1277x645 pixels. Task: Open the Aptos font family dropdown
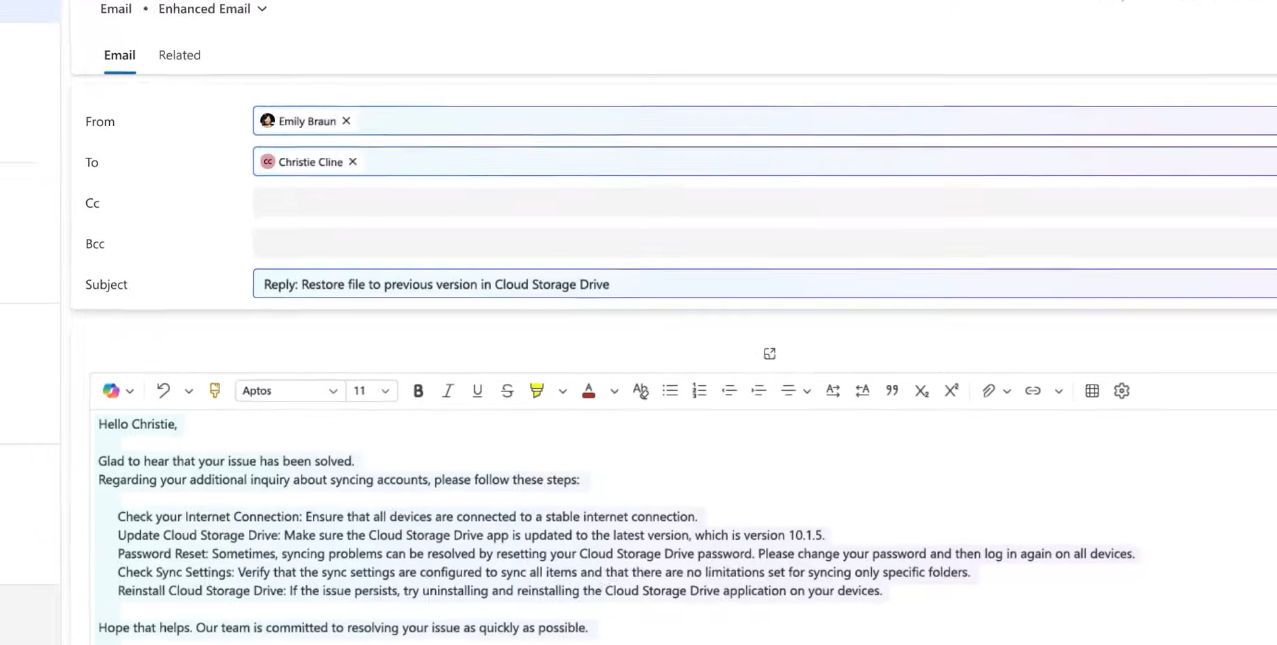pos(289,390)
